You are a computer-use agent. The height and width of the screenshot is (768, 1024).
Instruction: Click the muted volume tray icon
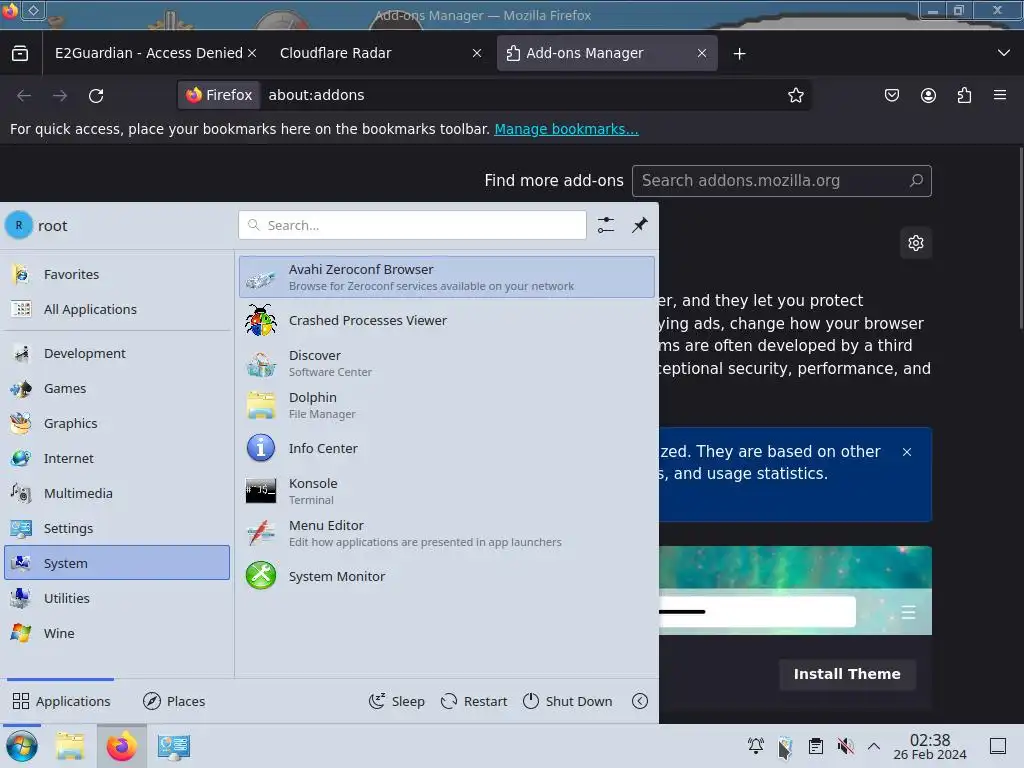click(x=845, y=746)
